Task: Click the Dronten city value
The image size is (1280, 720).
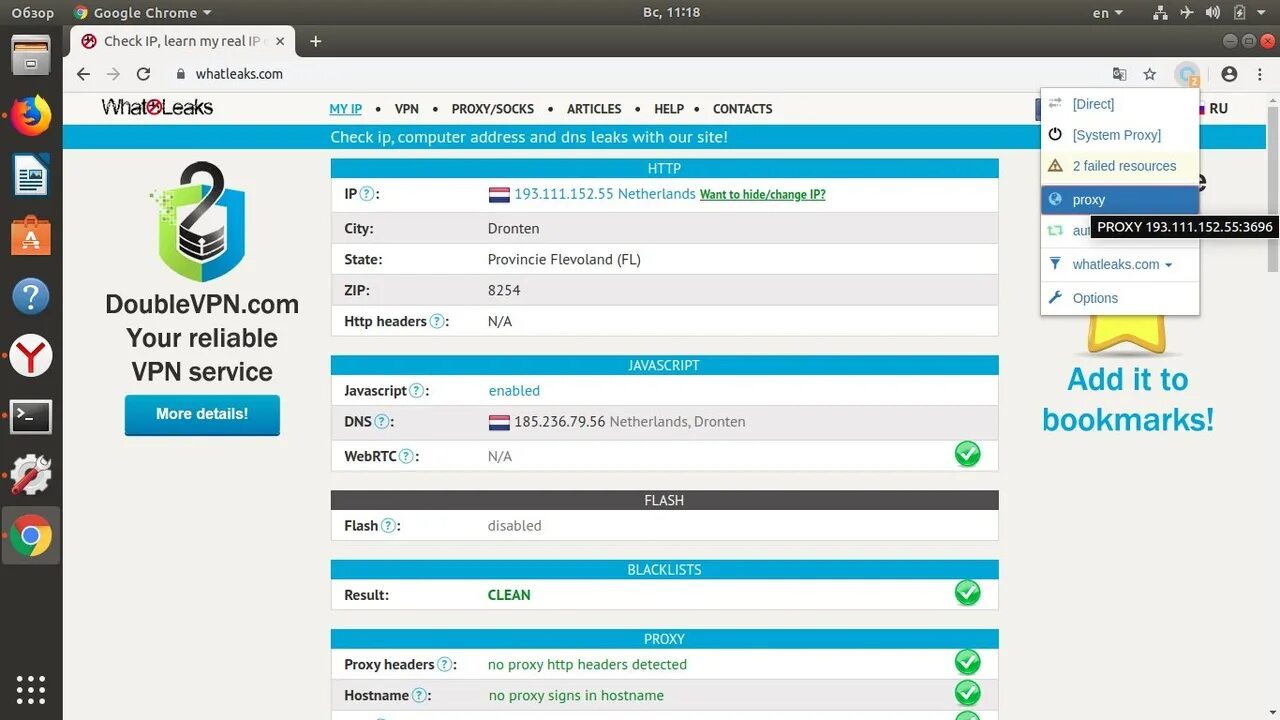Action: click(513, 229)
